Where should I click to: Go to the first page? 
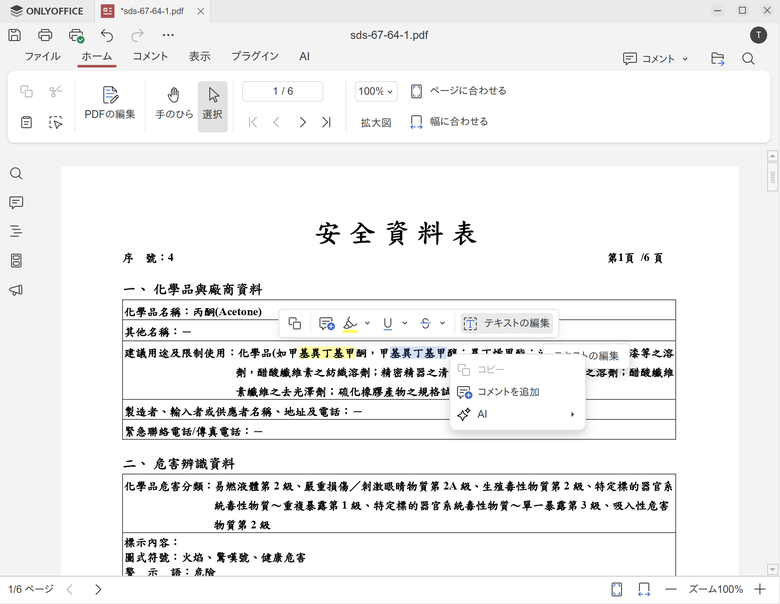253,122
